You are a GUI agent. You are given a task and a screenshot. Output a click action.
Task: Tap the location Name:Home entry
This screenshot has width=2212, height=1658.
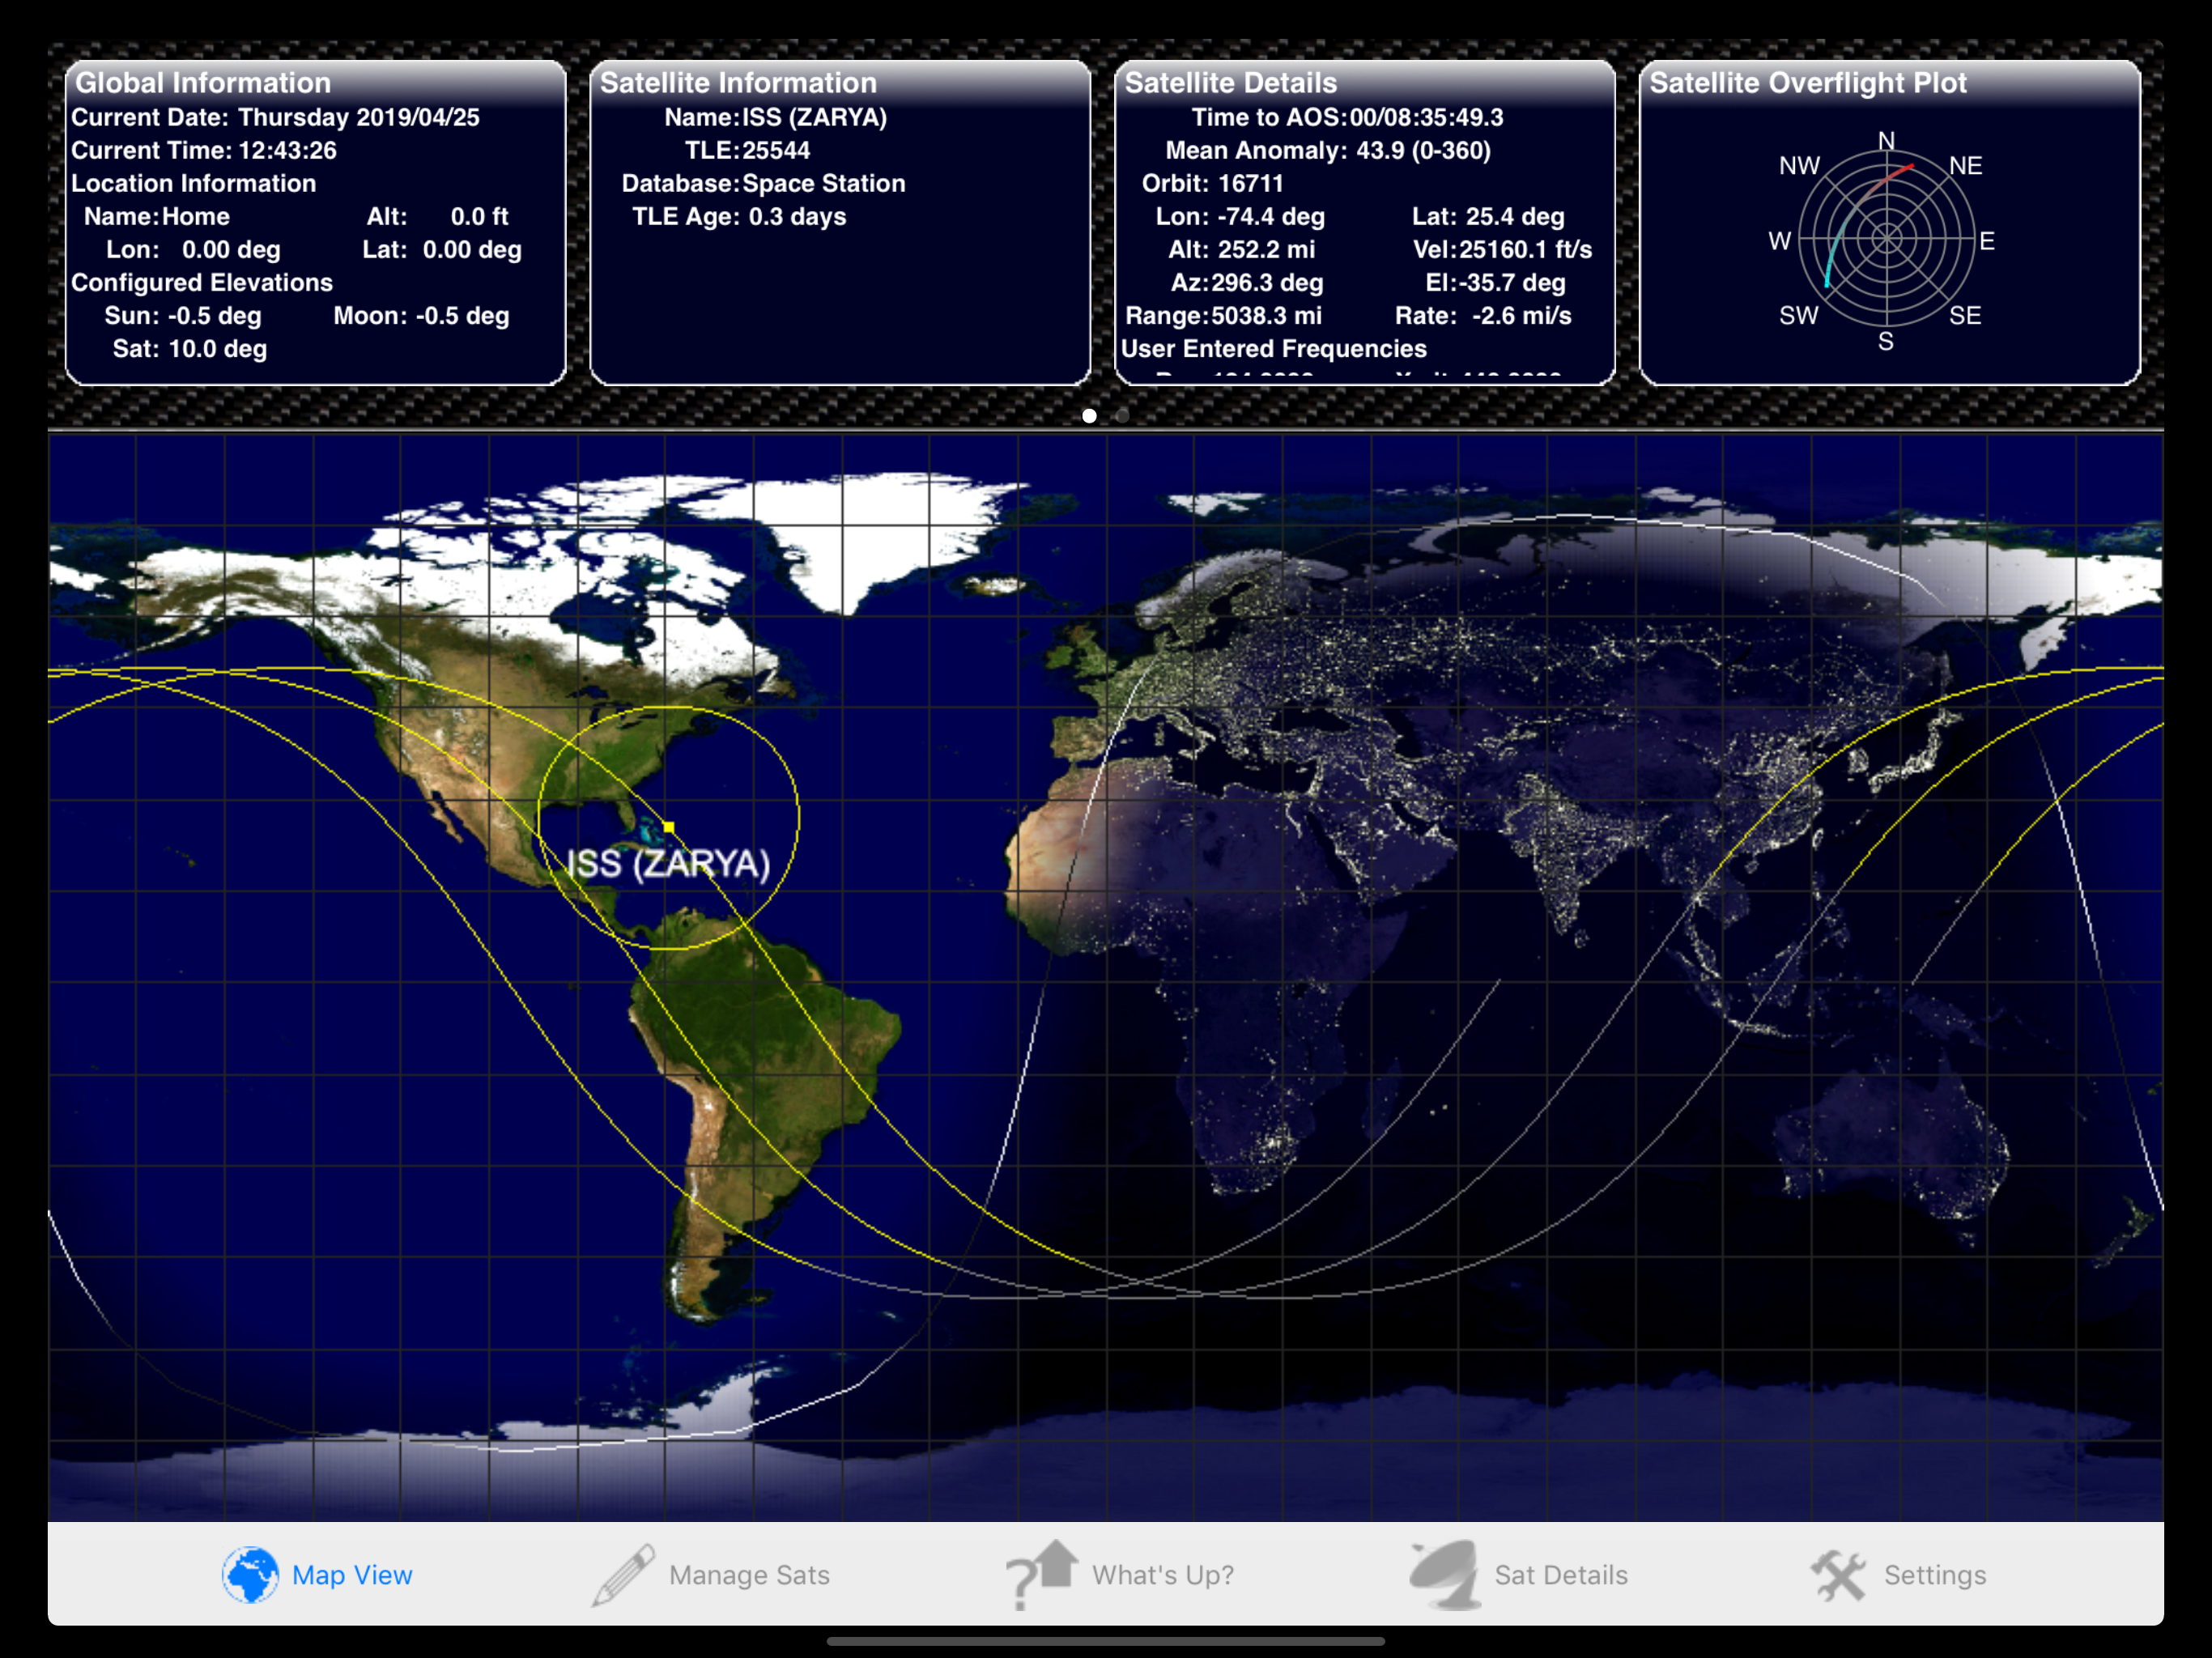tap(157, 216)
